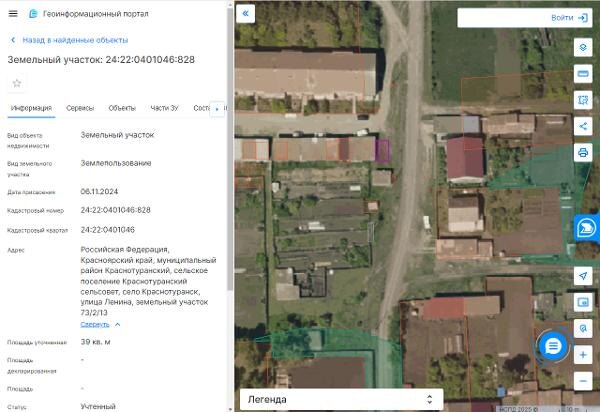Expand the Легенда dropdown
Image resolution: width=600 pixels, height=412 pixels.
pos(341,399)
